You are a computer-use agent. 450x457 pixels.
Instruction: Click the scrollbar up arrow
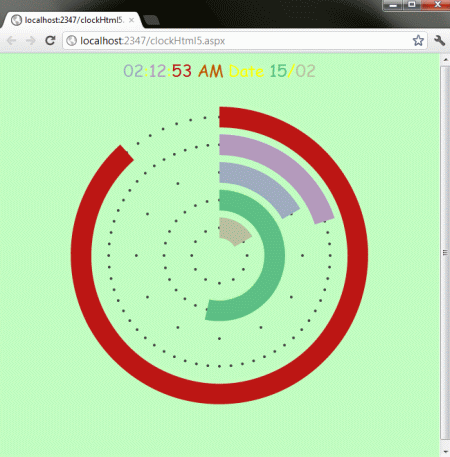click(x=445, y=60)
